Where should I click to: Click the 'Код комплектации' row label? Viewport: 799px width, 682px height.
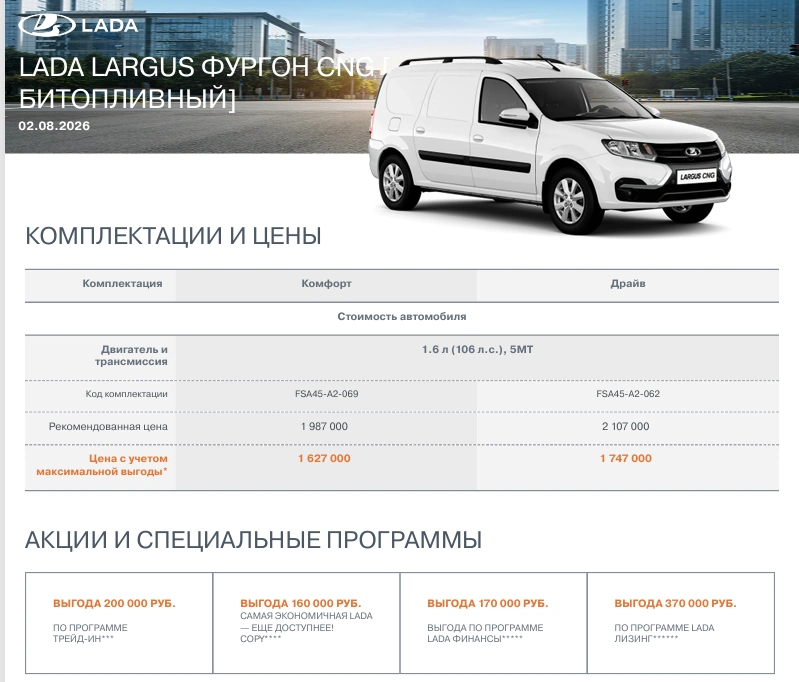pos(126,394)
